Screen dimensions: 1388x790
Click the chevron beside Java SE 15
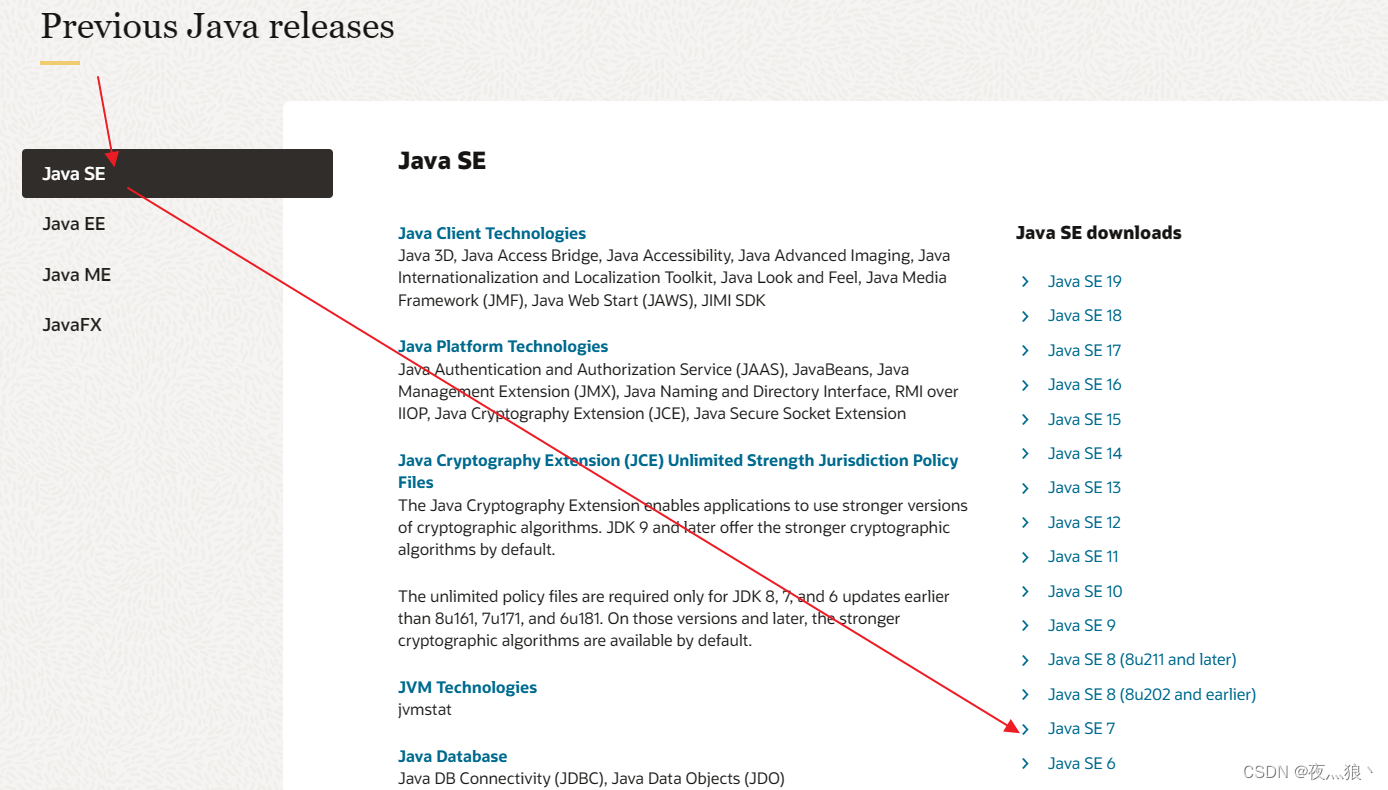pyautogui.click(x=1025, y=419)
